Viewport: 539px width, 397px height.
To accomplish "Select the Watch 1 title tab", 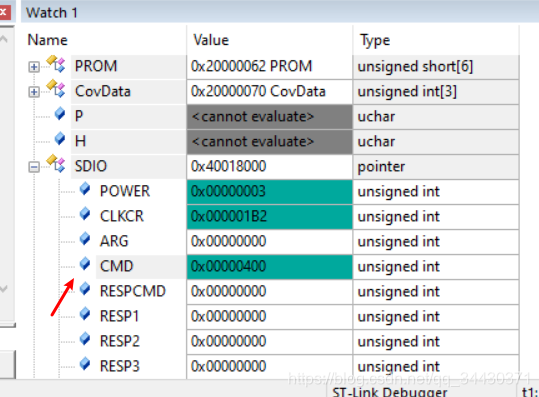I will tap(52, 13).
